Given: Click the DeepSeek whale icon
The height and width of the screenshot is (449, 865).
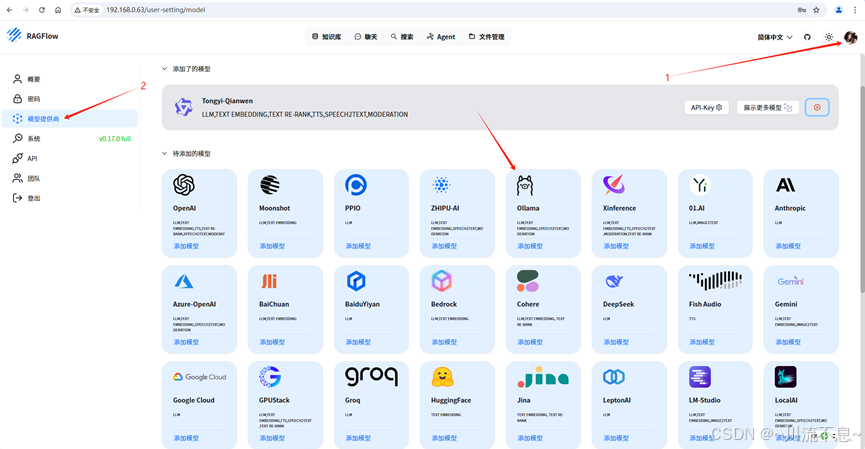Looking at the screenshot, I should point(614,281).
